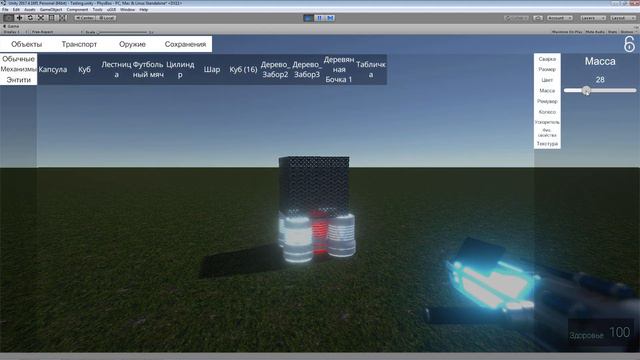Open the cloud services button
Screen dimensions: 640x360
pos(538,18)
